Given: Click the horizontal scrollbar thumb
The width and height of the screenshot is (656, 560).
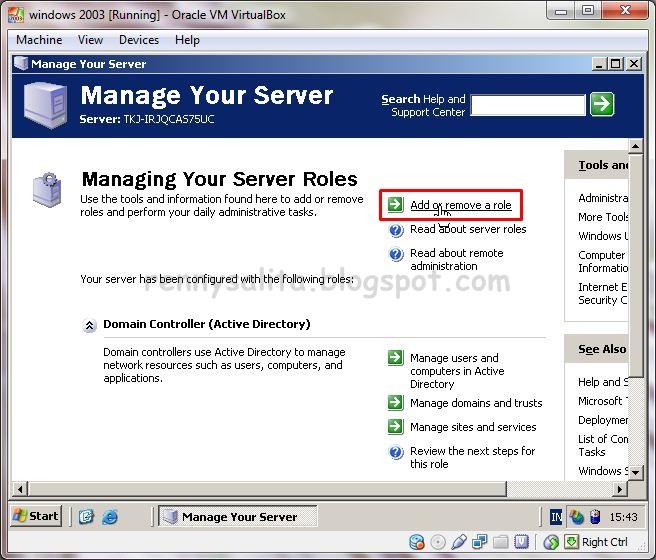Looking at the screenshot, I should 267,488.
